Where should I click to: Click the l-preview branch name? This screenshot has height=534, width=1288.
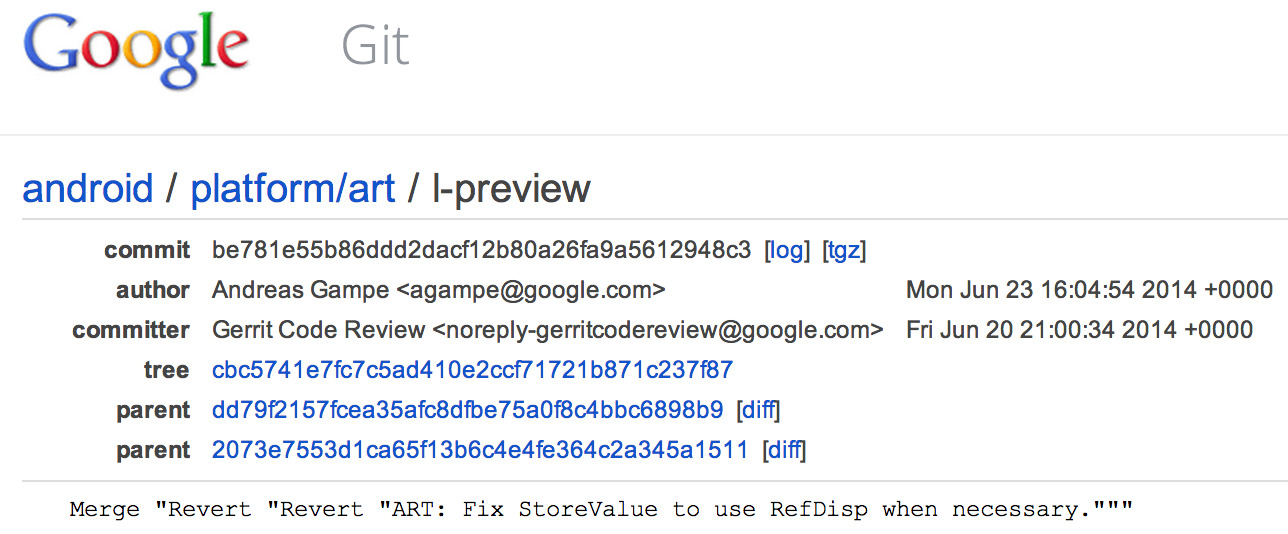pyautogui.click(x=511, y=188)
